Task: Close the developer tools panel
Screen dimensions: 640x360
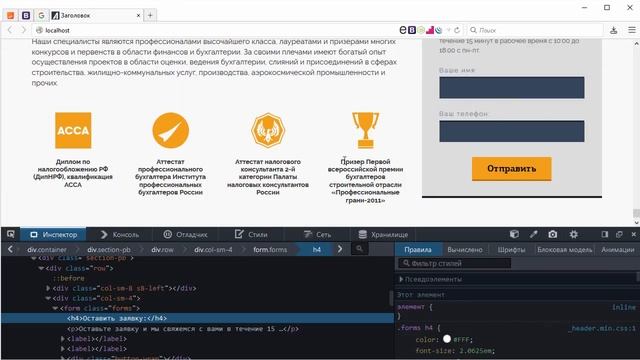Action: [x=633, y=234]
